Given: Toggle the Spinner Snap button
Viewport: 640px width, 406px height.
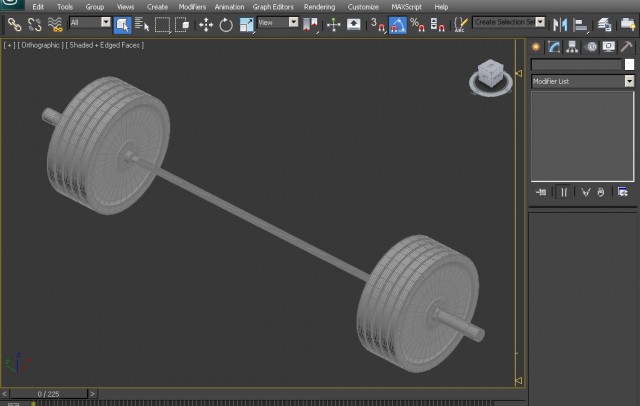Looking at the screenshot, I should [x=437, y=25].
